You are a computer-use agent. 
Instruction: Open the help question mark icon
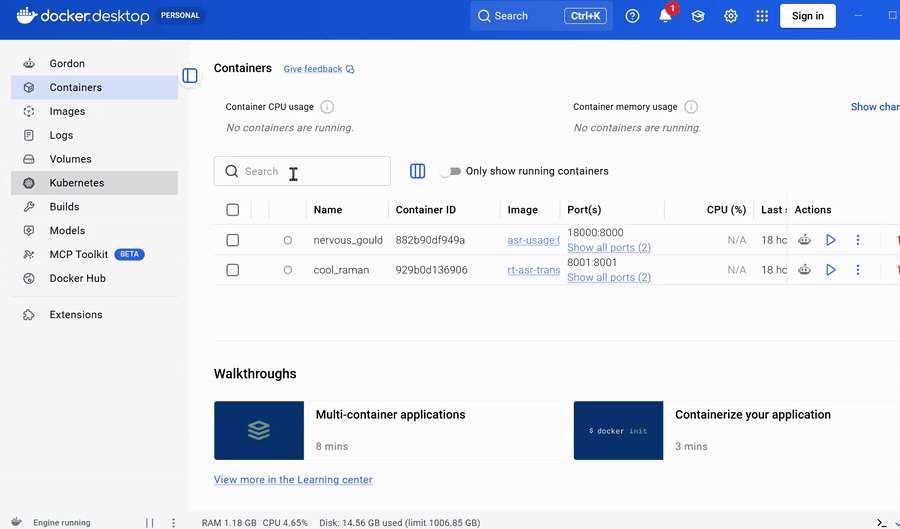coord(633,16)
